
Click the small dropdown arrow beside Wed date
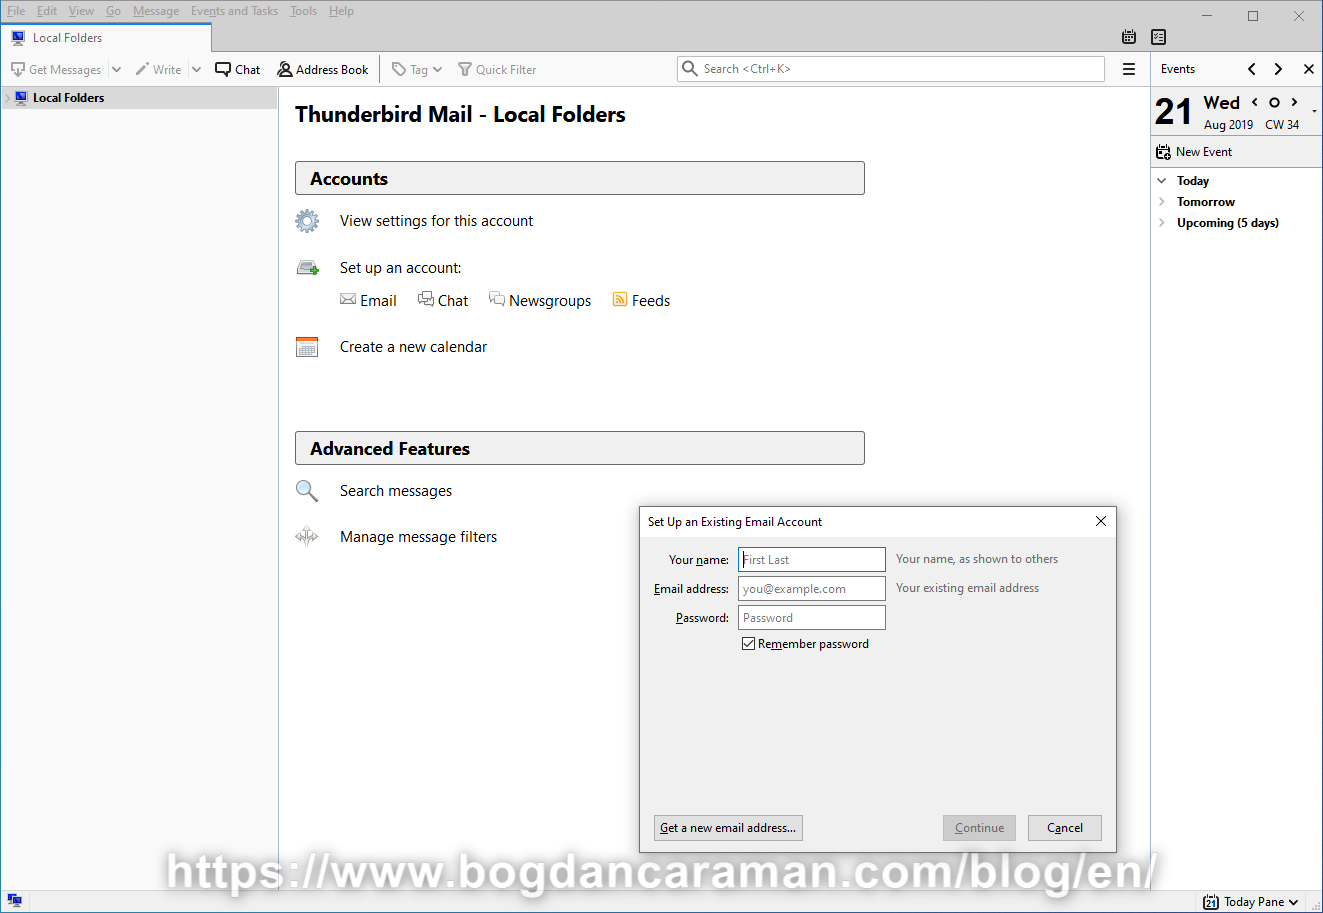pos(1314,111)
